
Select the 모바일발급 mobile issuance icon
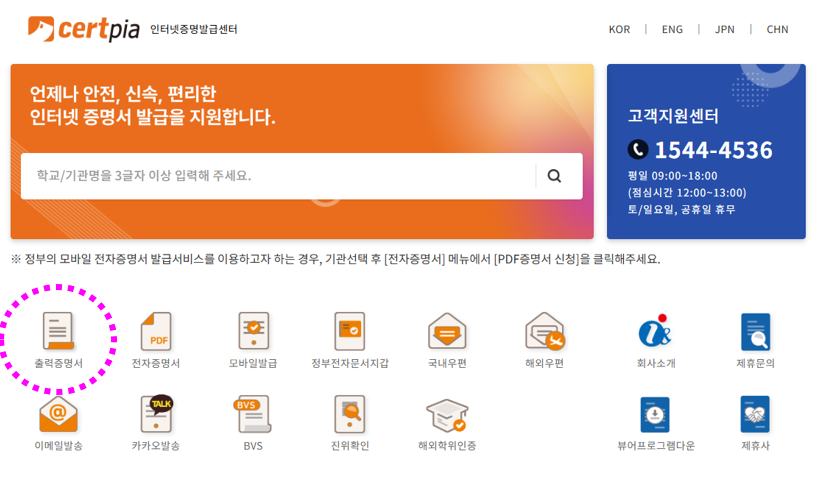coord(253,331)
